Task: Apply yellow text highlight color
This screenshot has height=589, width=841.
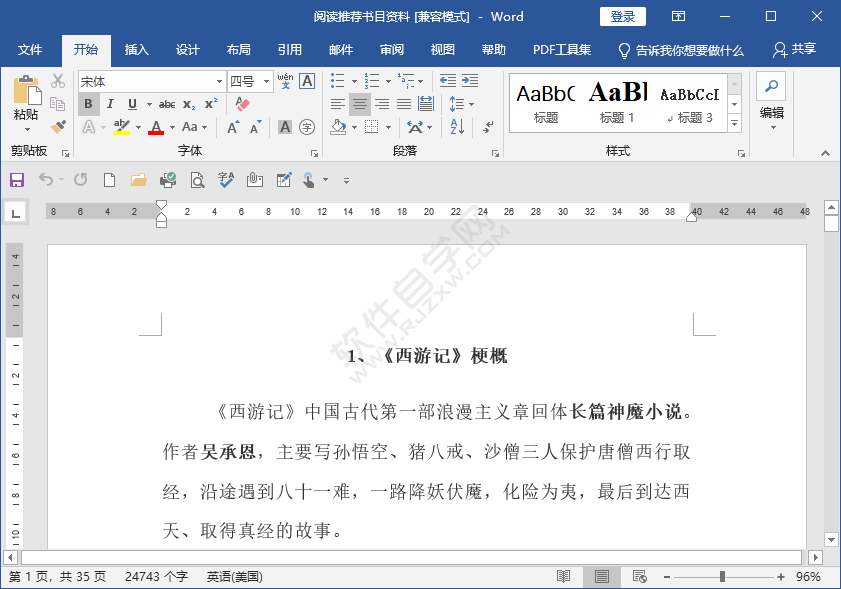Action: point(122,127)
